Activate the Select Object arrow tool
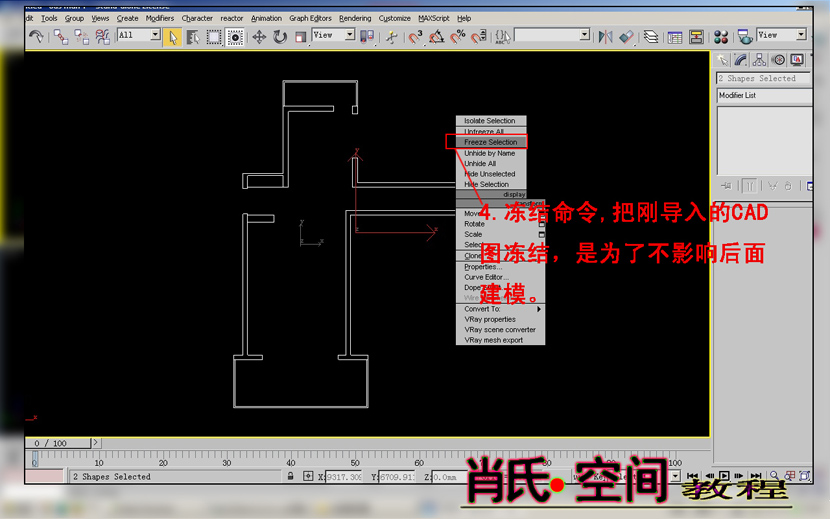 [173, 37]
